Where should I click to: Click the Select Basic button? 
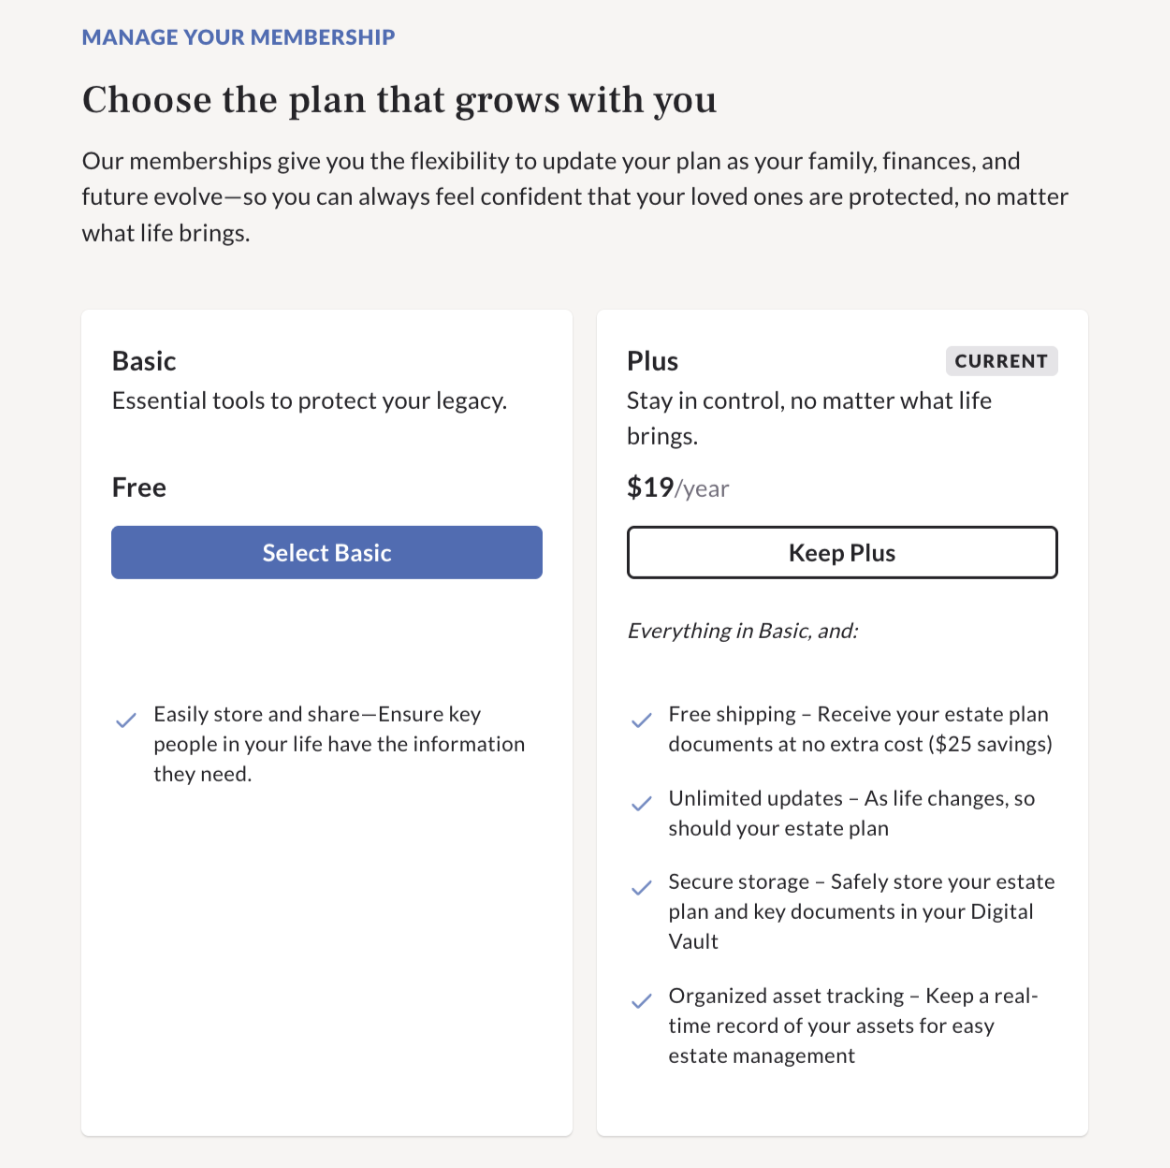[327, 553]
